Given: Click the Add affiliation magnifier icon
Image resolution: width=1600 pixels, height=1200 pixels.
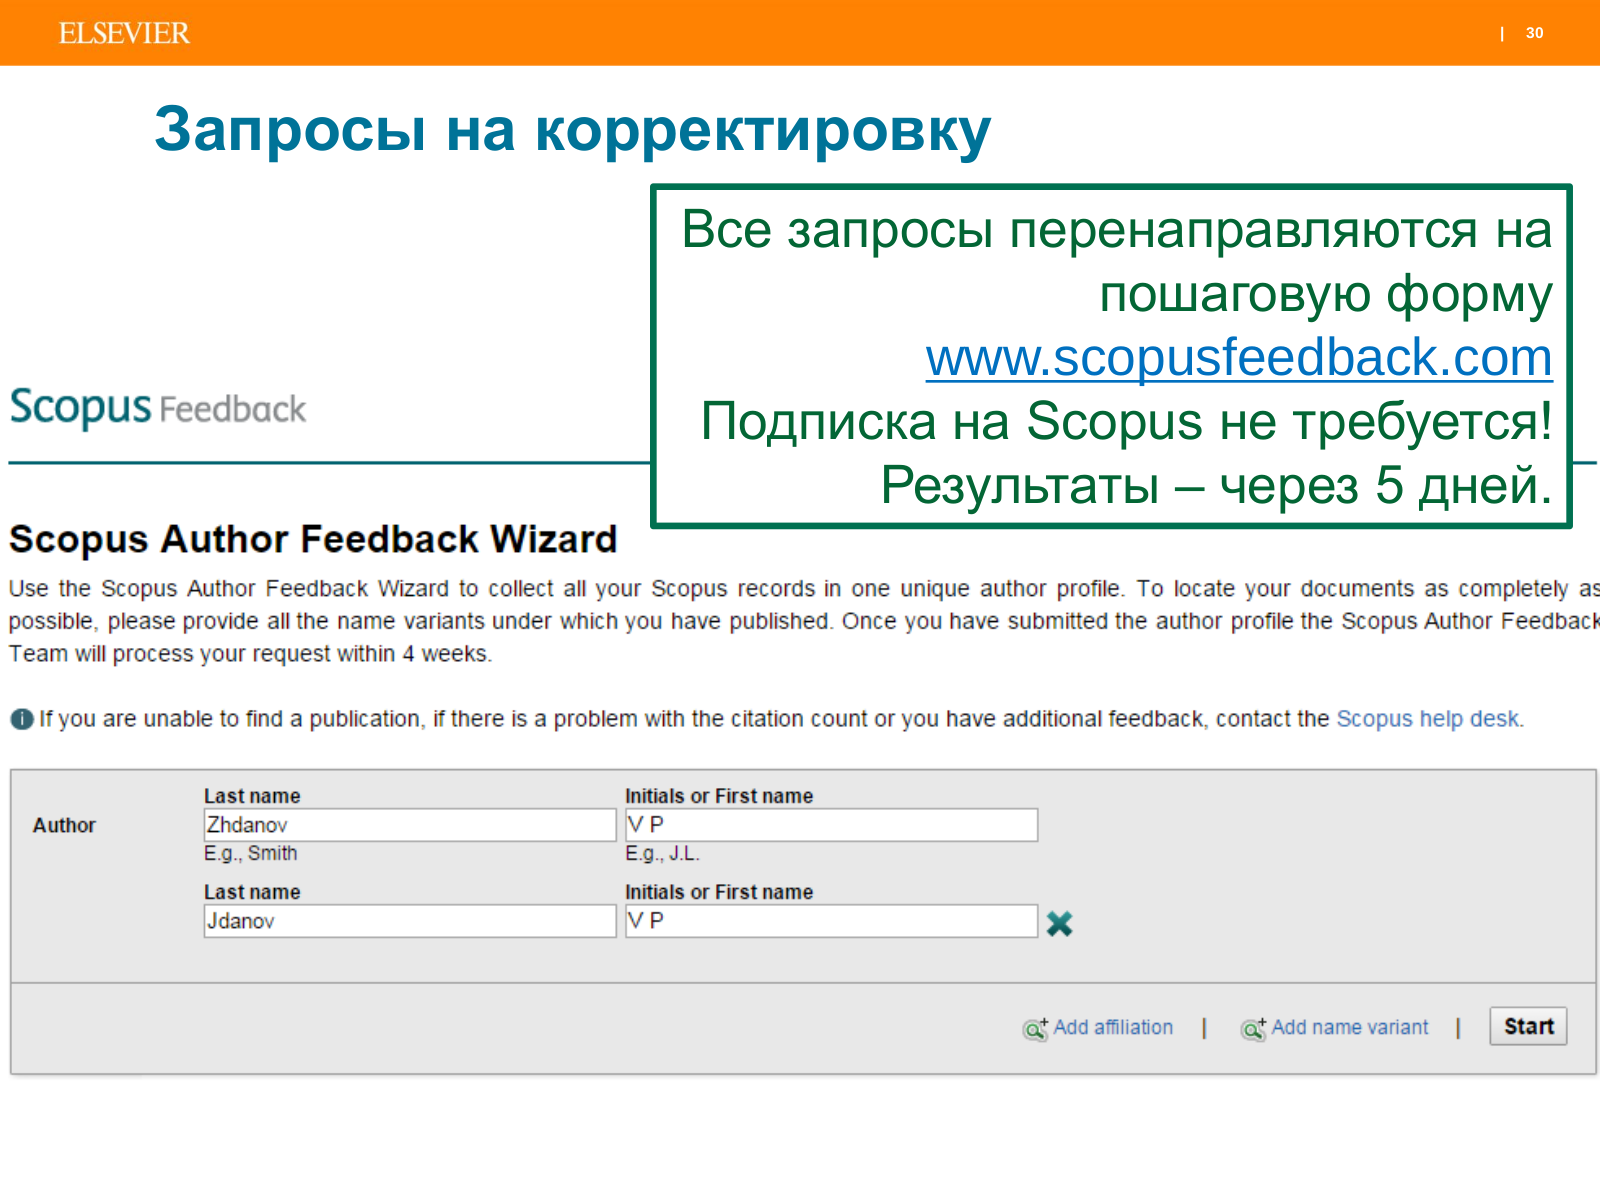Looking at the screenshot, I should 1035,1028.
